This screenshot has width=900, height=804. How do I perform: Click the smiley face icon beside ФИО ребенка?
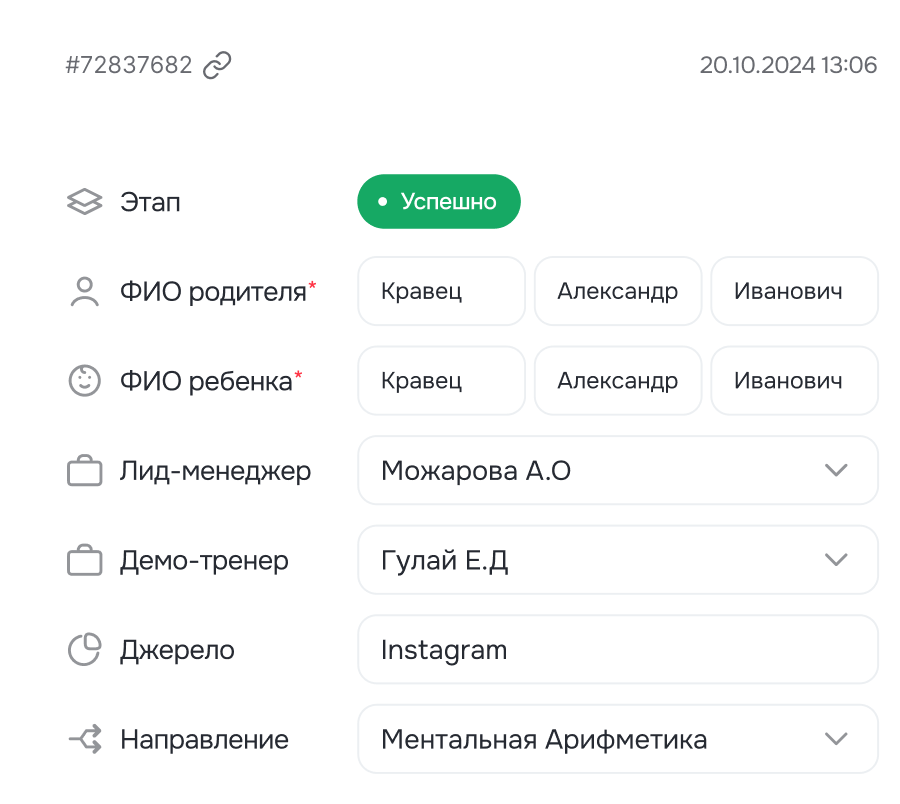[85, 381]
